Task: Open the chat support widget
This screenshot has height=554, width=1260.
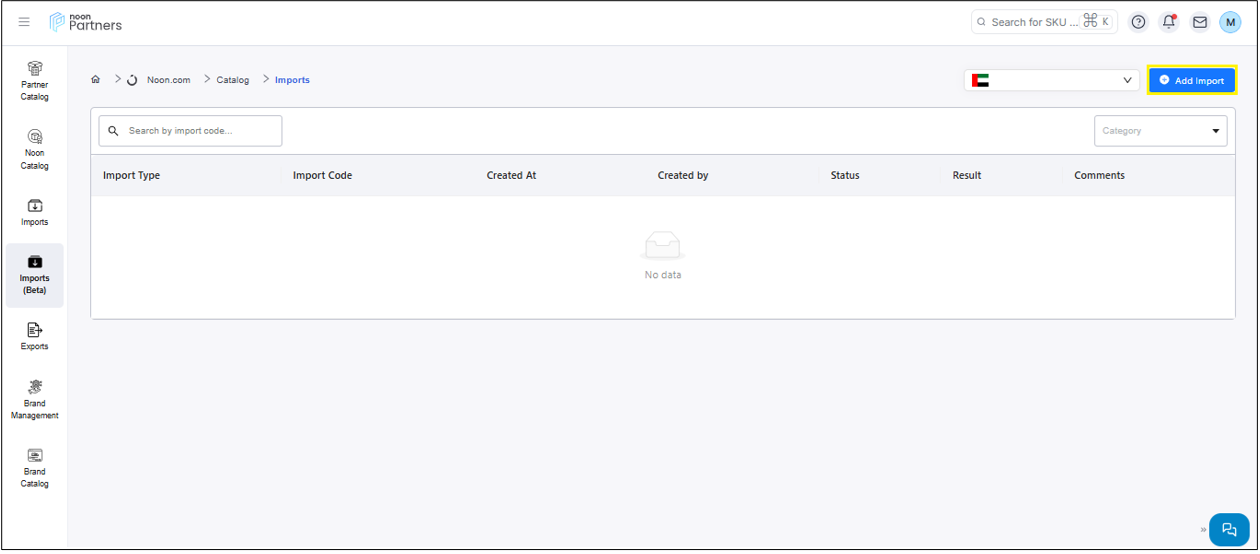Action: [1229, 530]
